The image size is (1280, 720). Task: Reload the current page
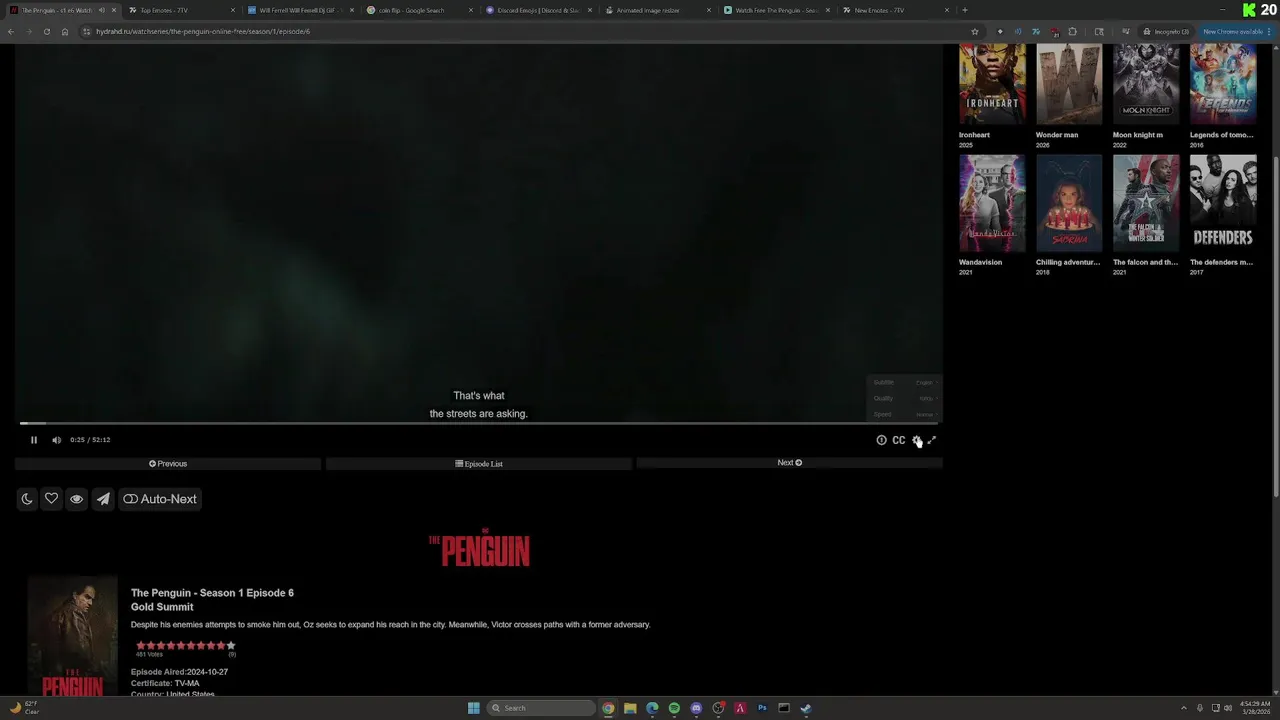[47, 32]
